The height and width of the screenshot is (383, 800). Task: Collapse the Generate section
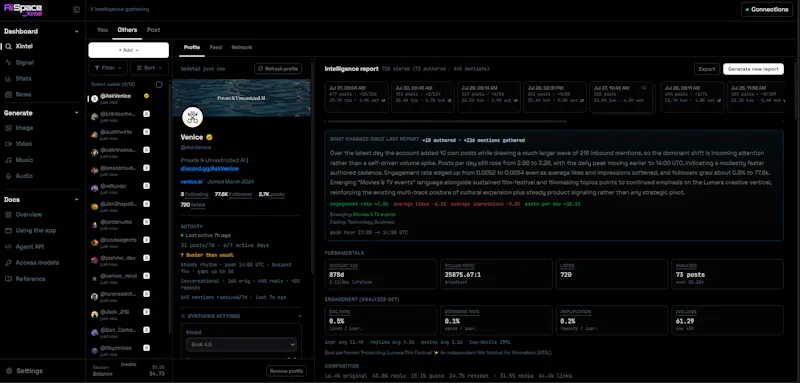coord(77,113)
